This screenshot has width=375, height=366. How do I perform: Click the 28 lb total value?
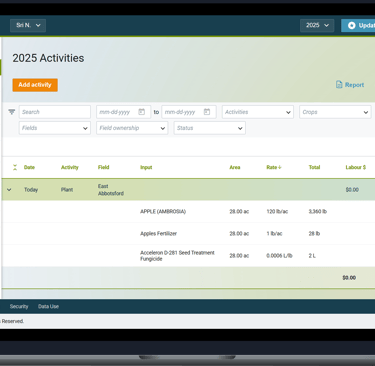[x=314, y=233]
